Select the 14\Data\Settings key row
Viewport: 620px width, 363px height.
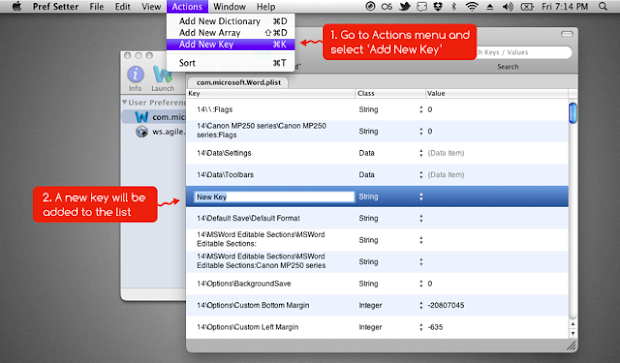coord(377,153)
